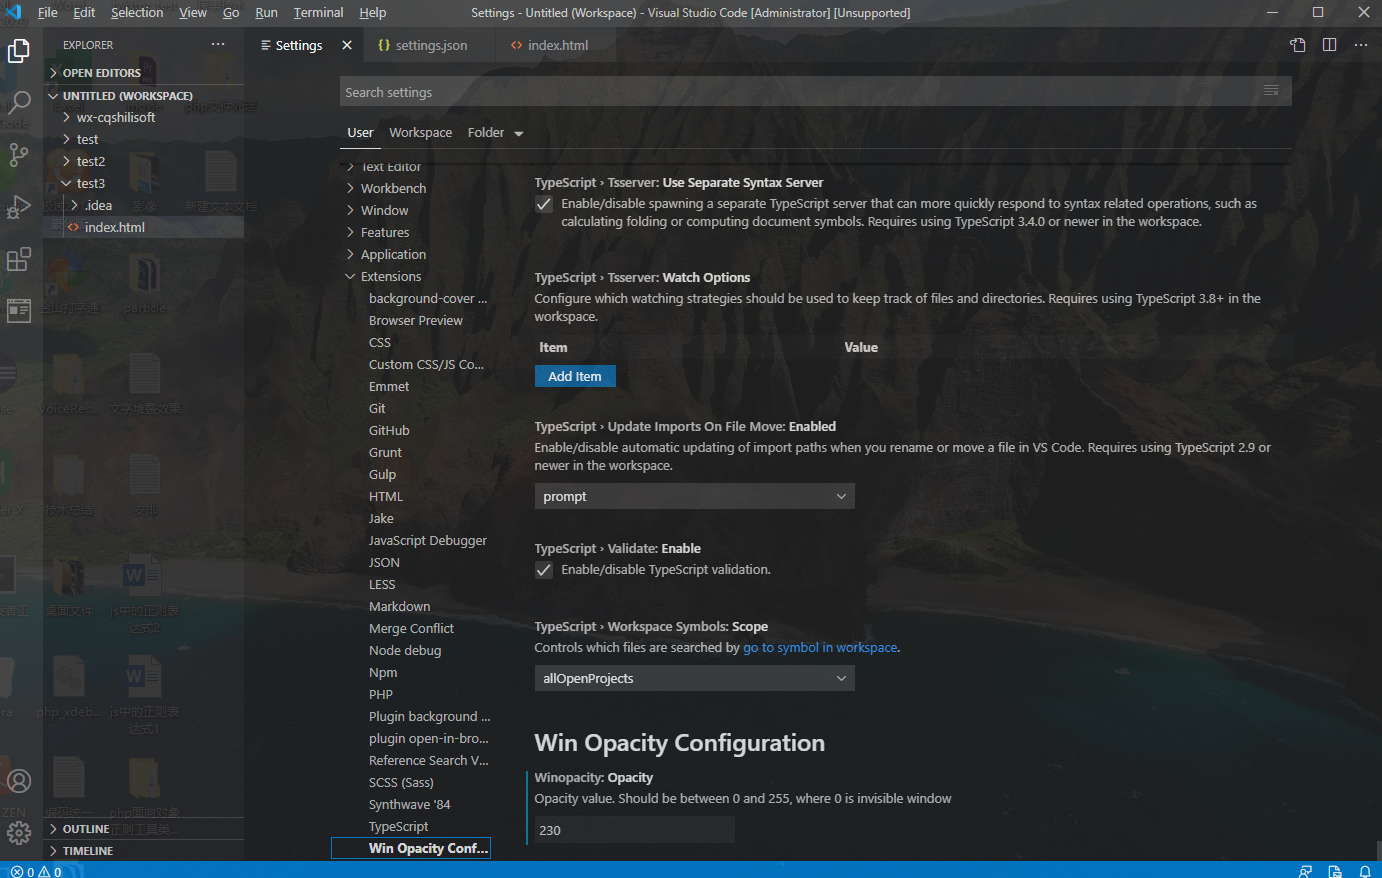Open the Help menu

pos(373,13)
